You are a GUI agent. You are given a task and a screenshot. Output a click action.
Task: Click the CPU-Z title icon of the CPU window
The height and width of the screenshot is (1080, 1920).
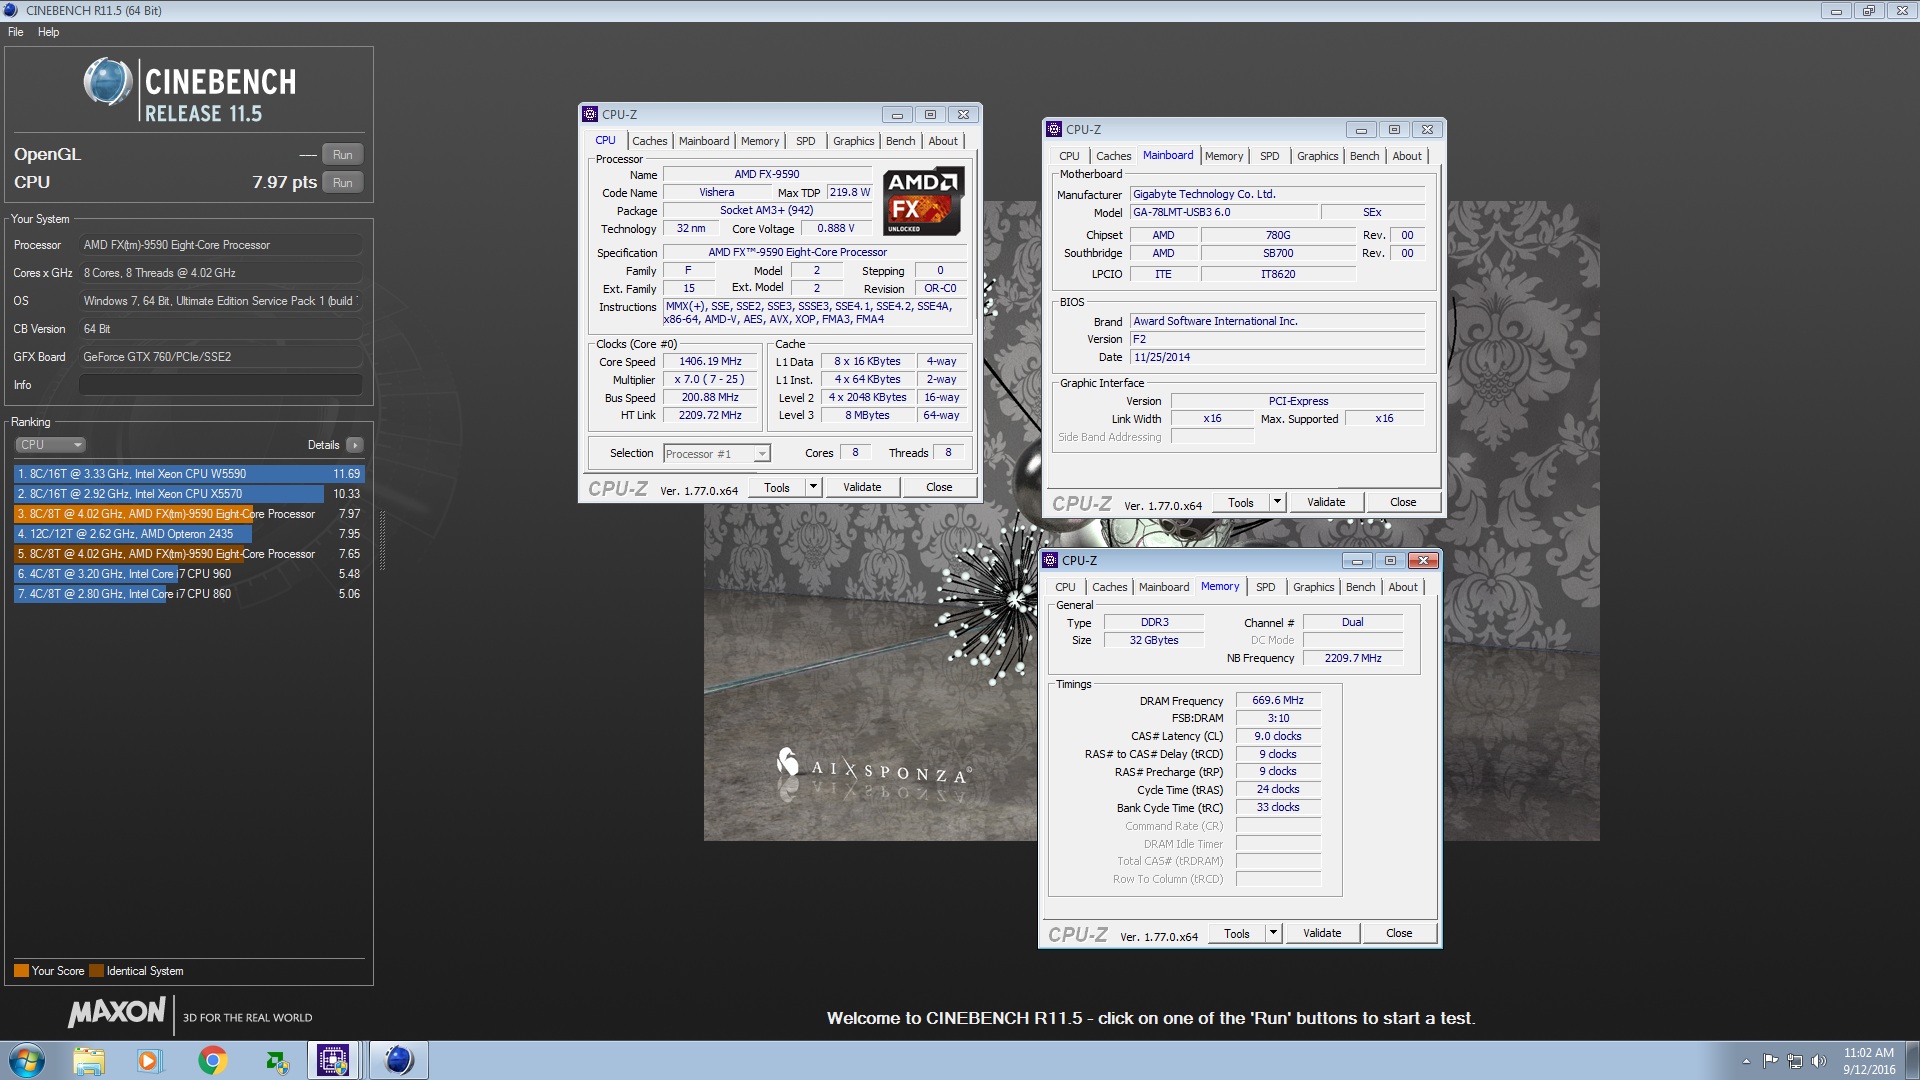tap(591, 114)
